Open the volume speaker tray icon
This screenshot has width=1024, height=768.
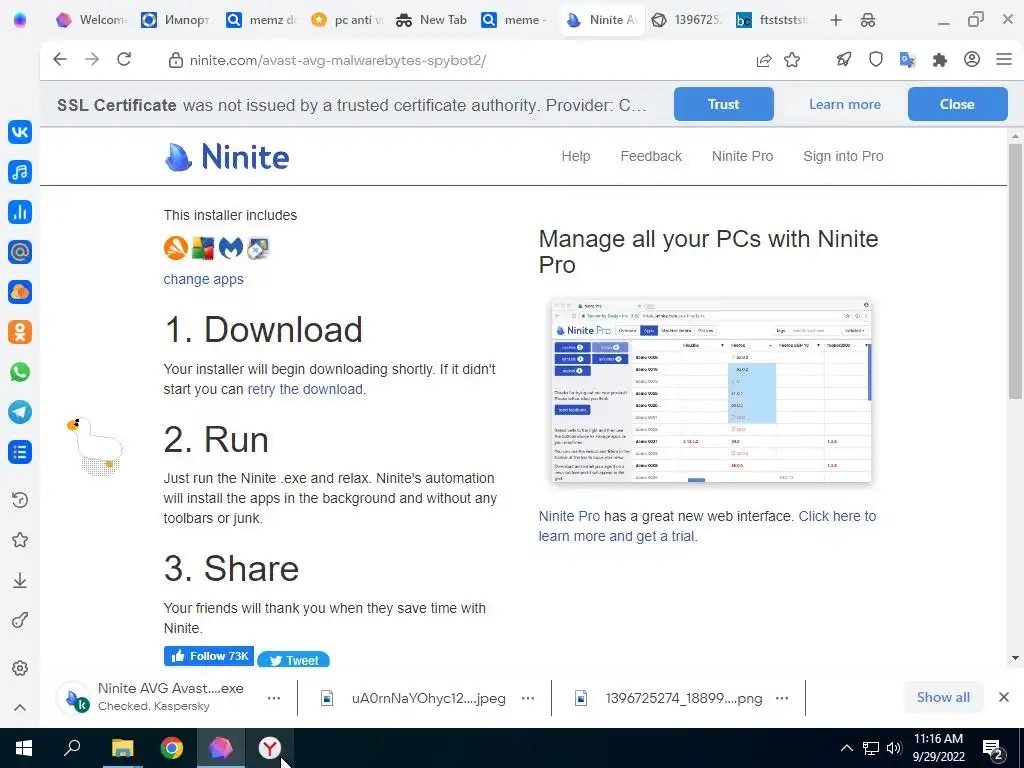point(894,748)
